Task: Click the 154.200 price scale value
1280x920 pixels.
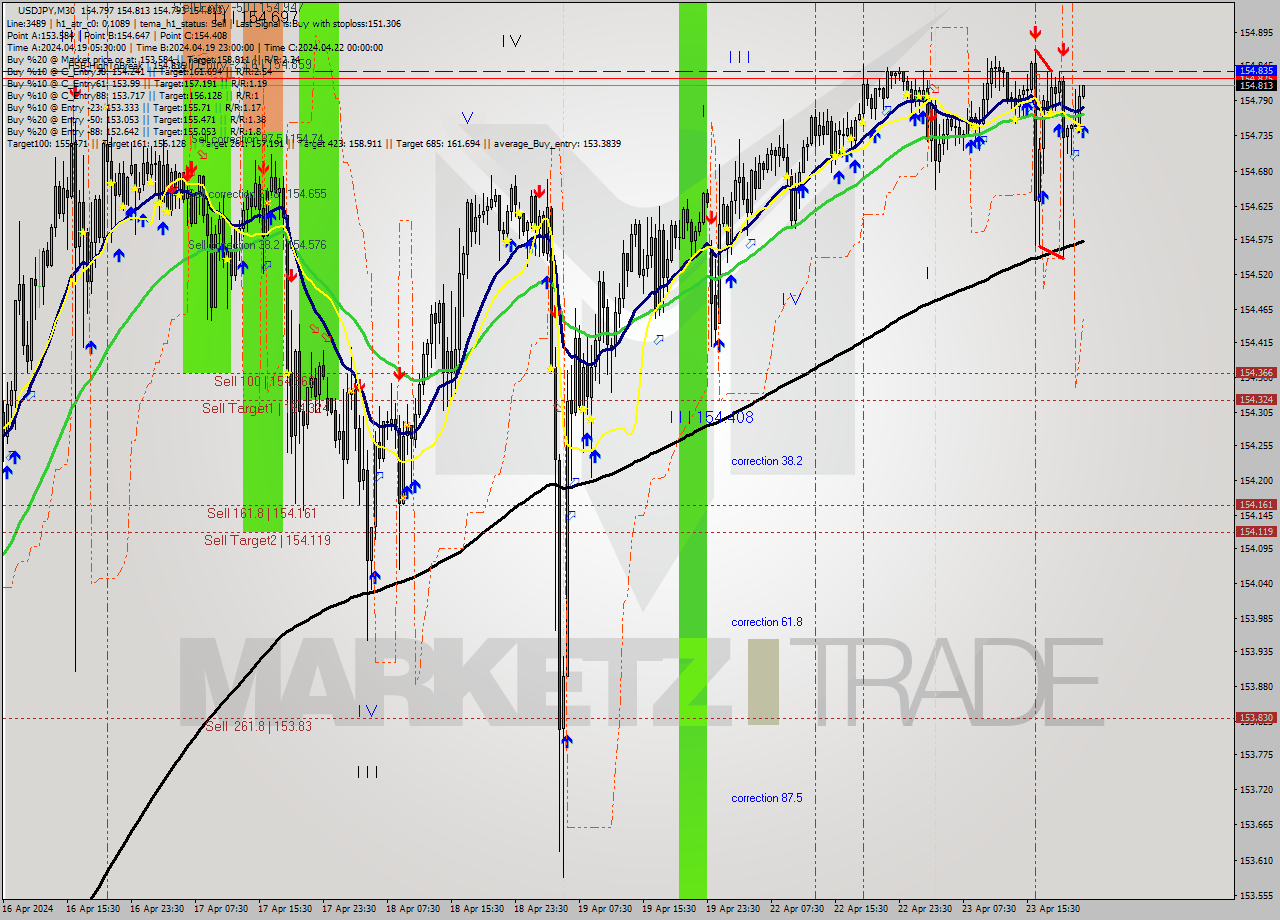Action: click(1256, 481)
